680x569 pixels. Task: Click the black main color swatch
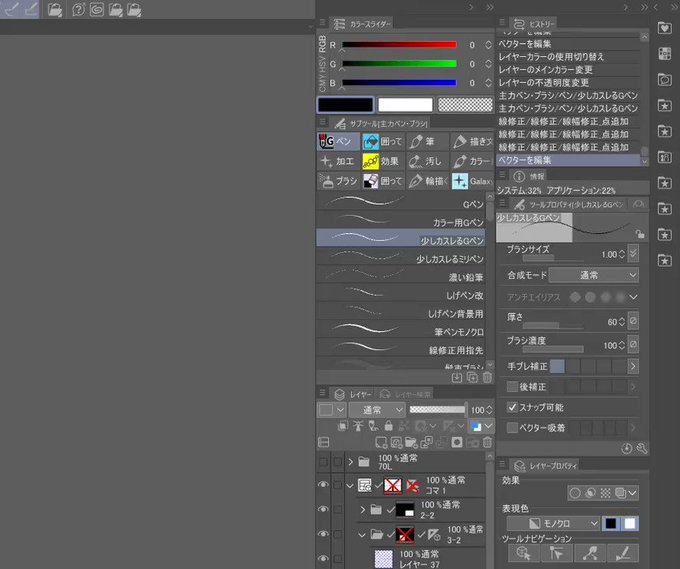coord(345,105)
